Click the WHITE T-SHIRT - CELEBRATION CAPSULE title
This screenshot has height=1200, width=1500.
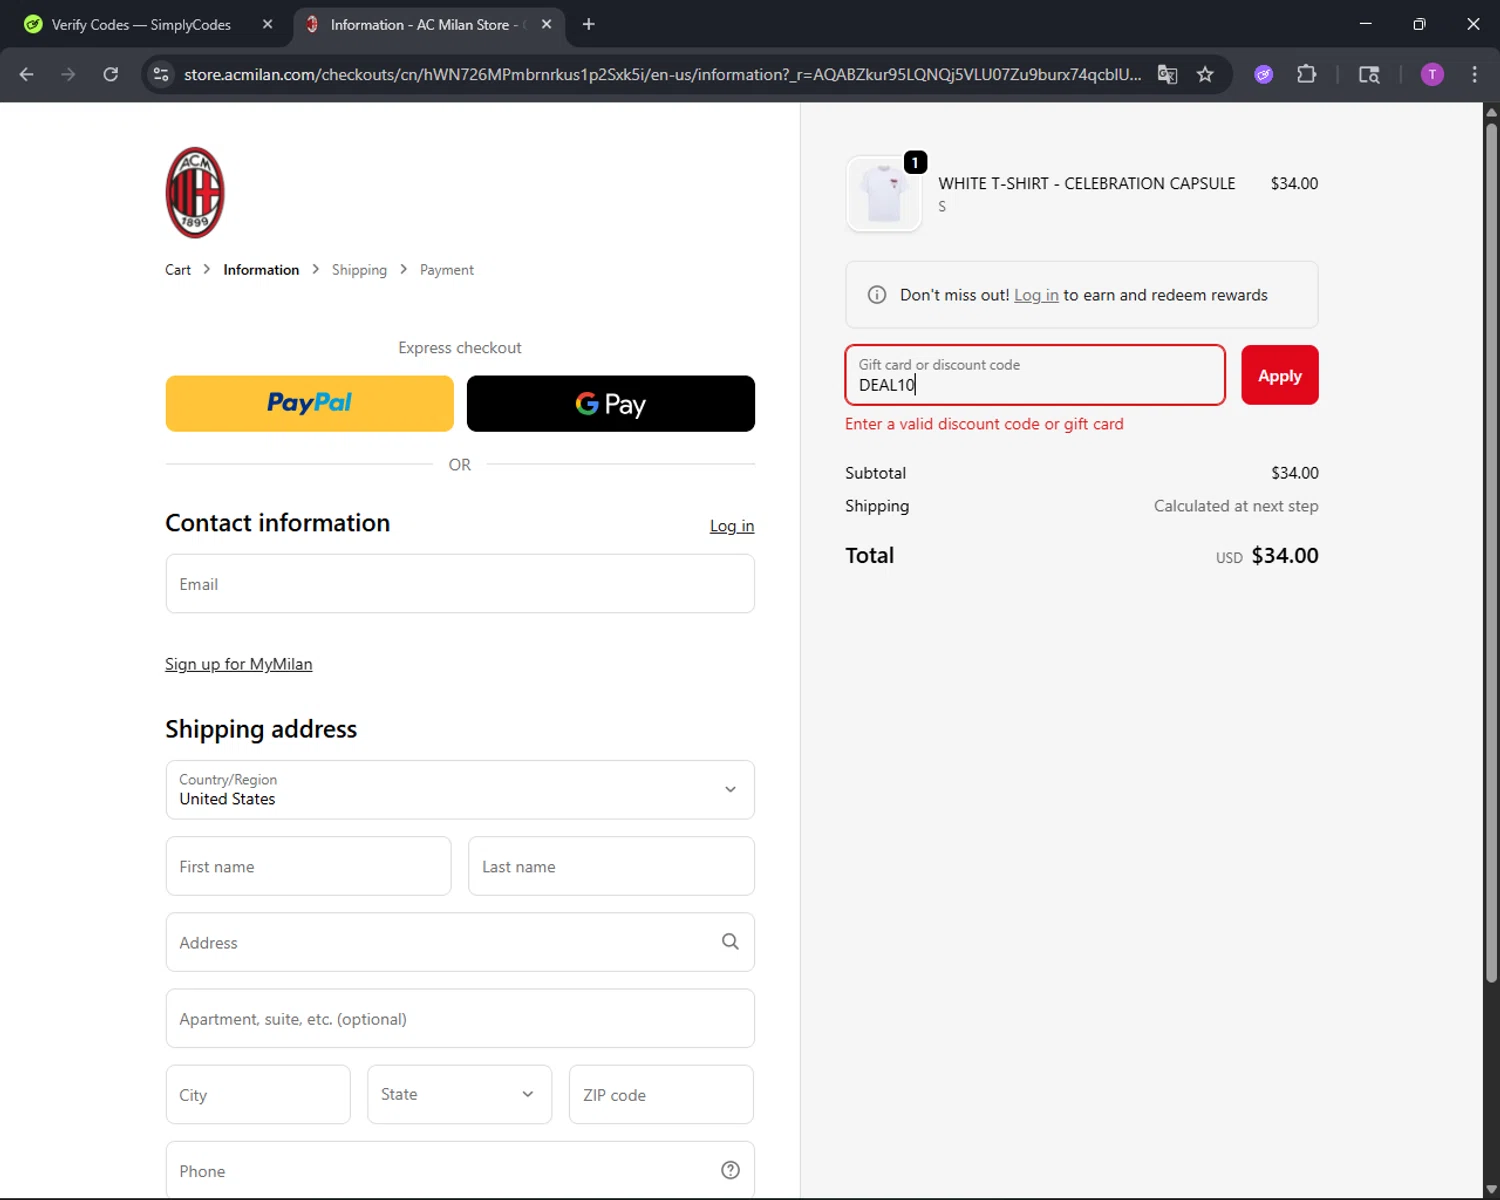(1087, 184)
